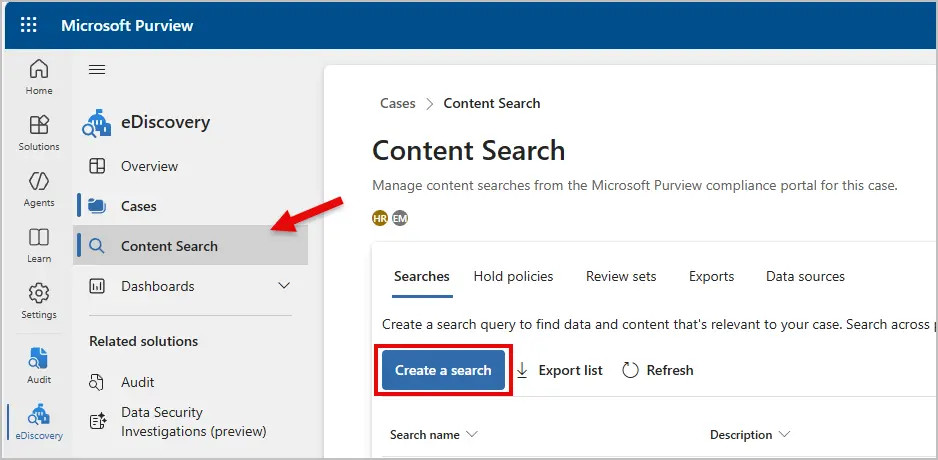Click the EM user avatar
This screenshot has width=938, height=460.
click(400, 218)
